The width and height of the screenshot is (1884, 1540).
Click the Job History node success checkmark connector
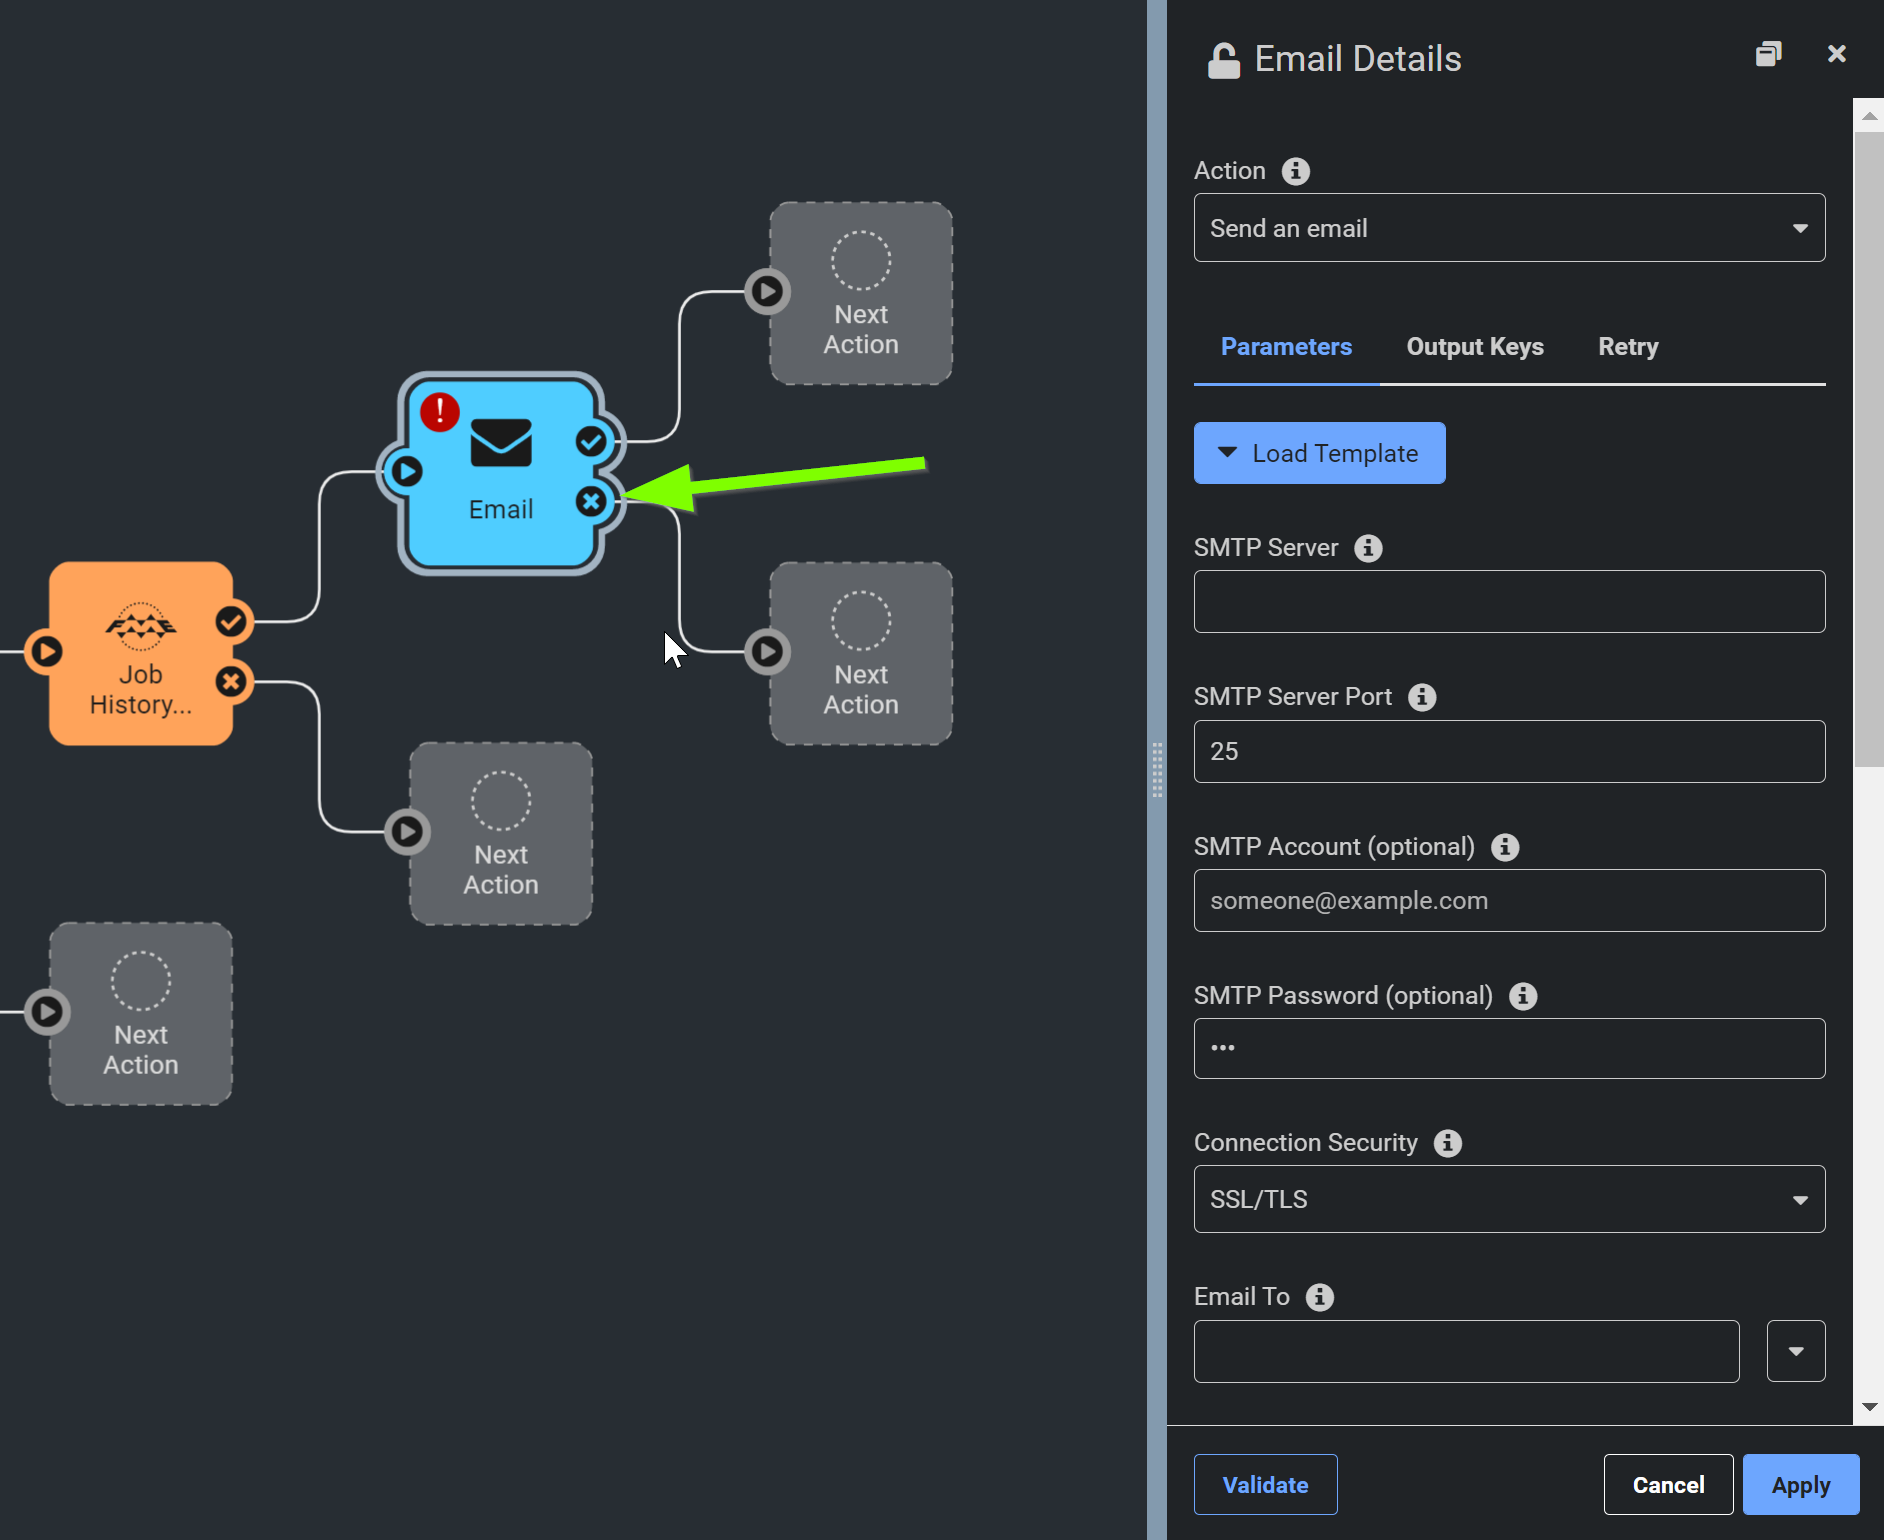click(231, 621)
